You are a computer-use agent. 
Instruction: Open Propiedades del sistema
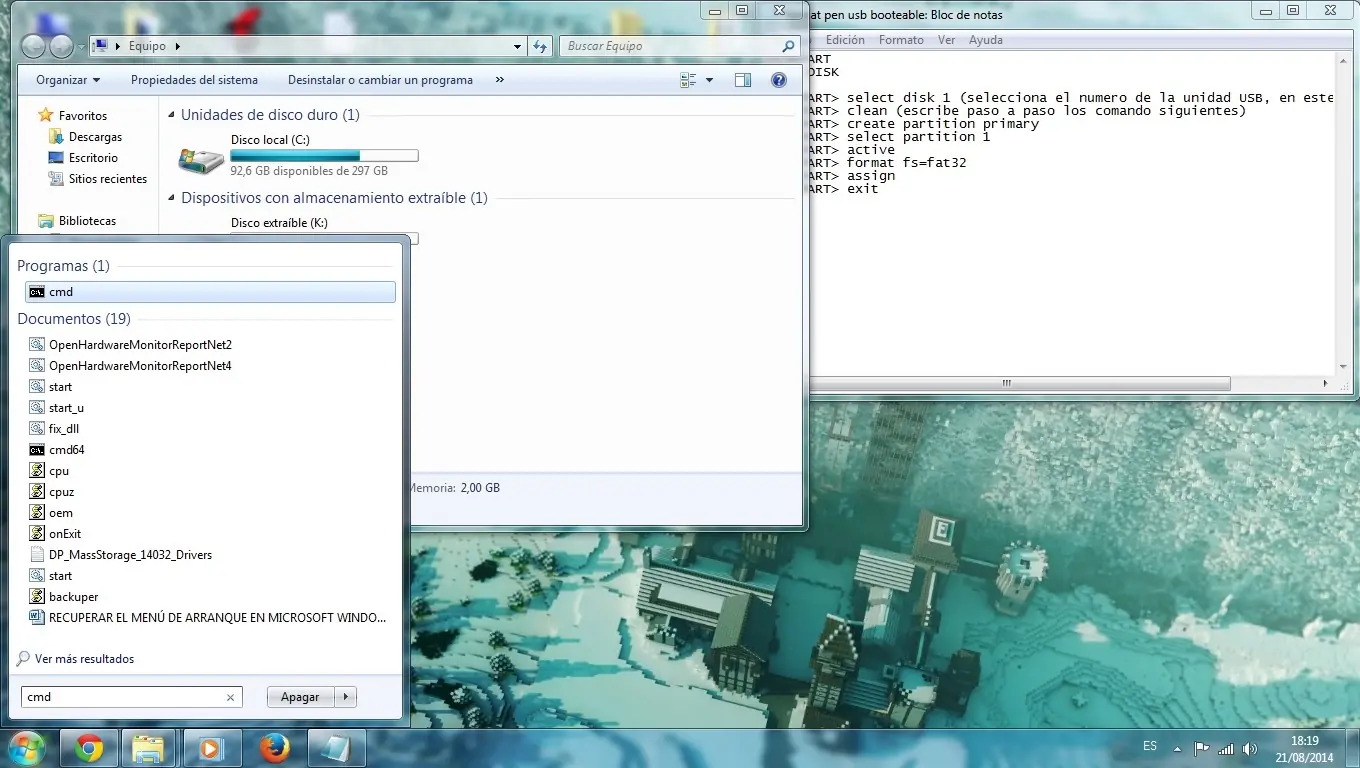pos(194,80)
